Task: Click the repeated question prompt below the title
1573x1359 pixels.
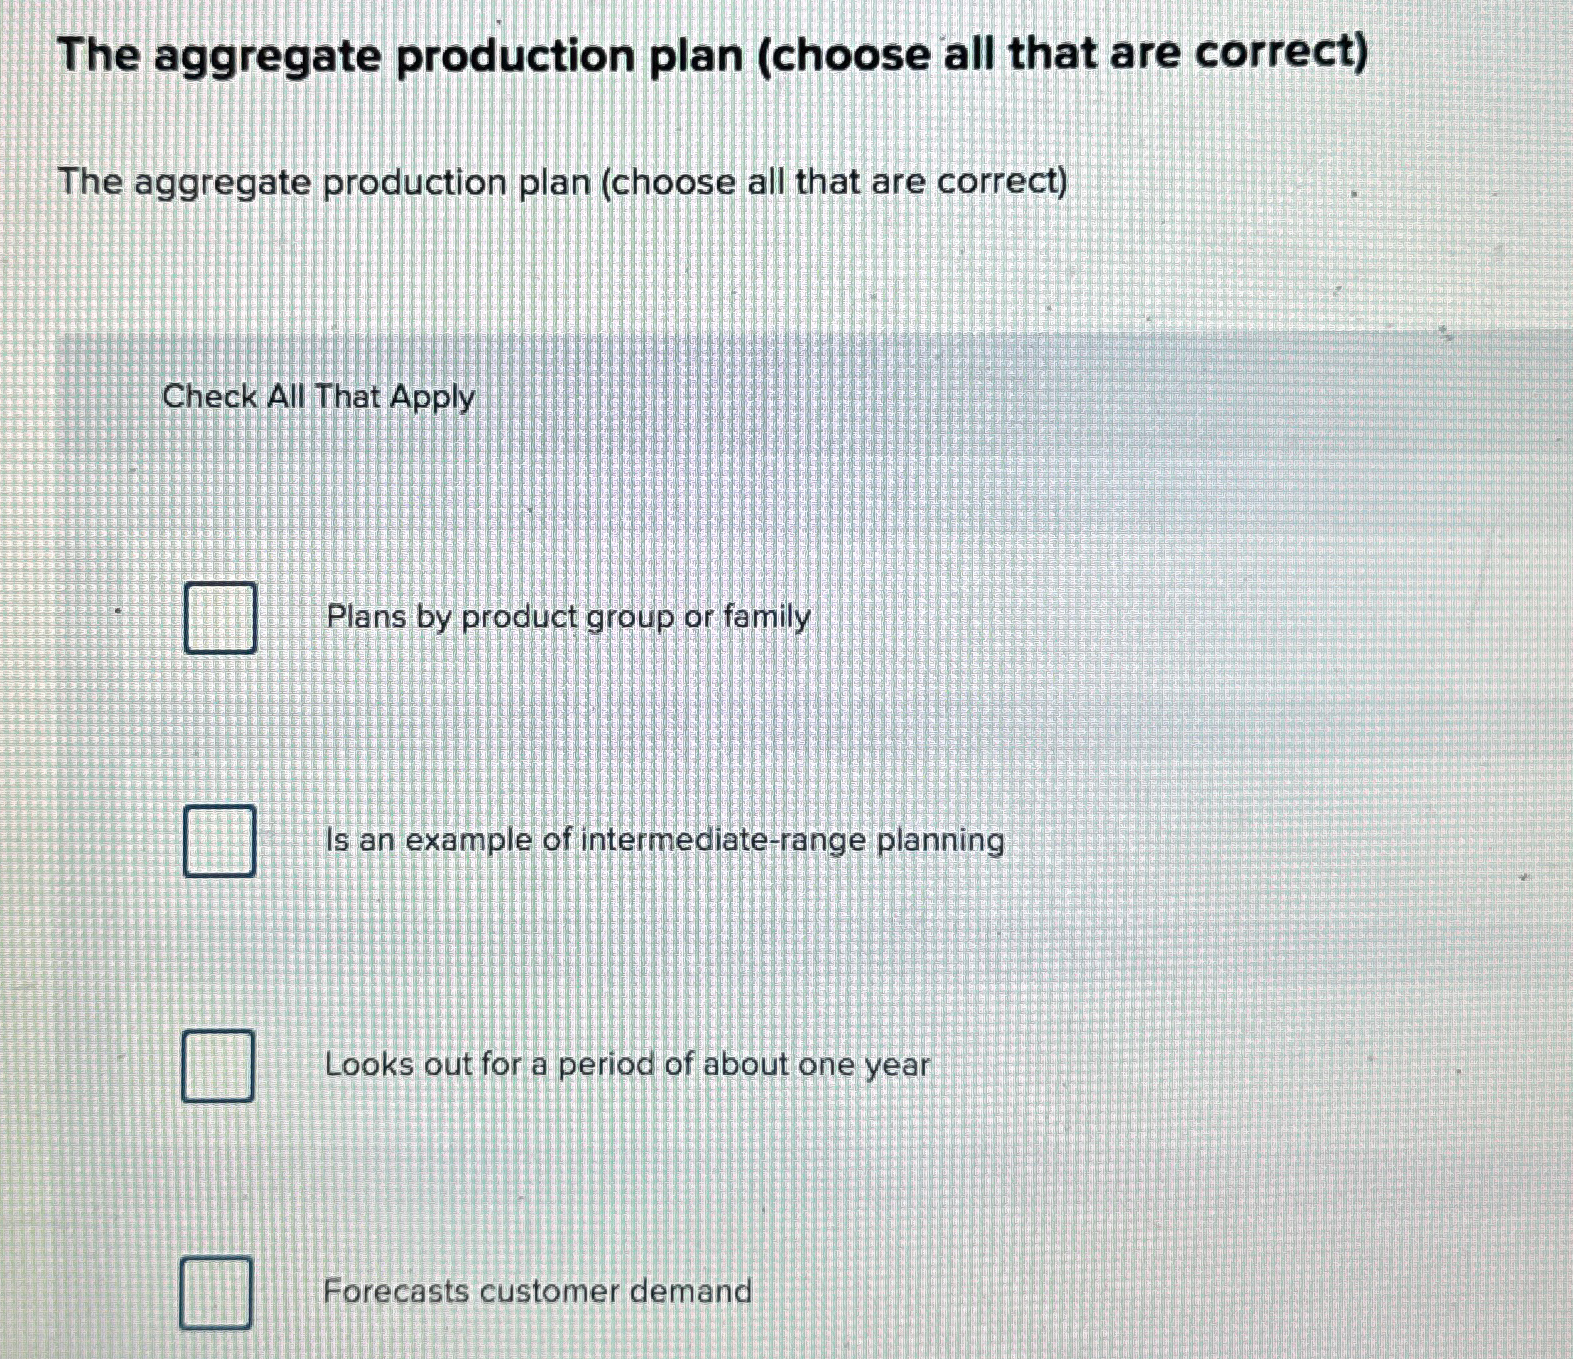Action: [563, 182]
